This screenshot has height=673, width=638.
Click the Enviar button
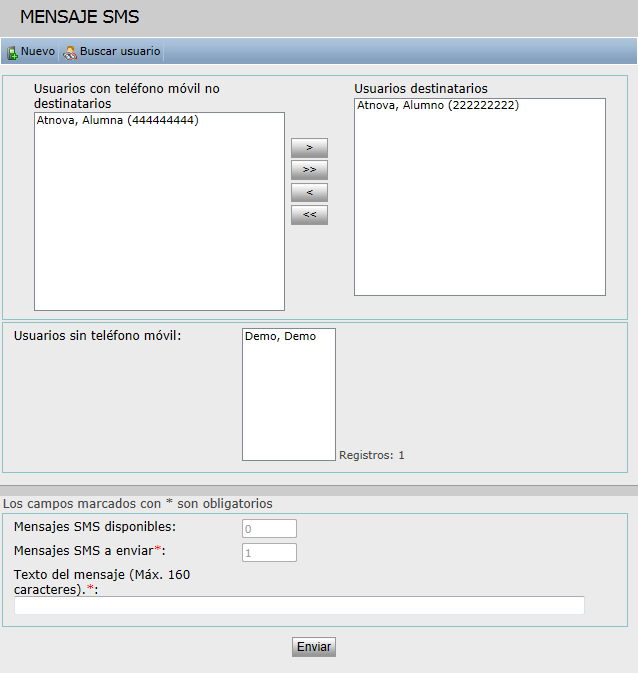pos(314,647)
